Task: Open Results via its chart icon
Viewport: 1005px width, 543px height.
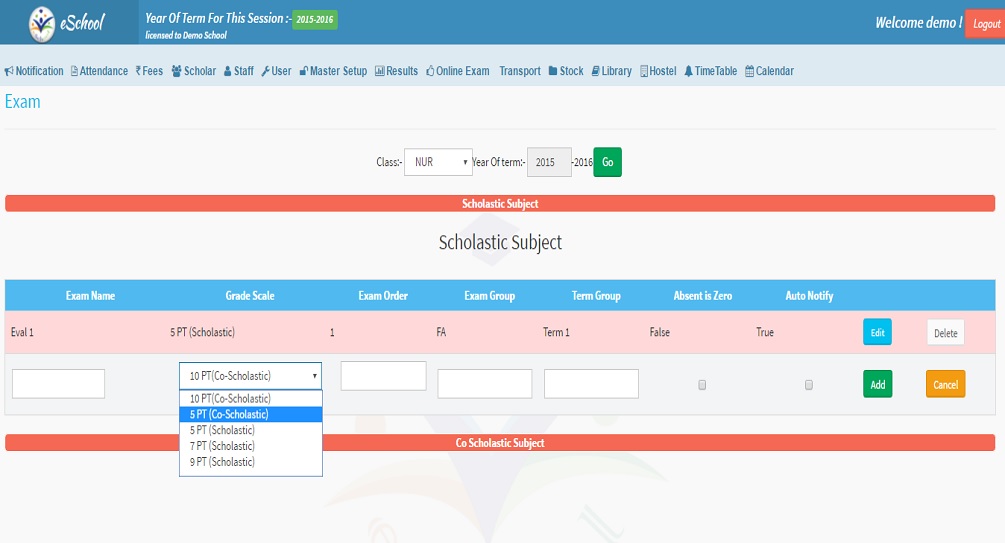Action: (x=379, y=71)
